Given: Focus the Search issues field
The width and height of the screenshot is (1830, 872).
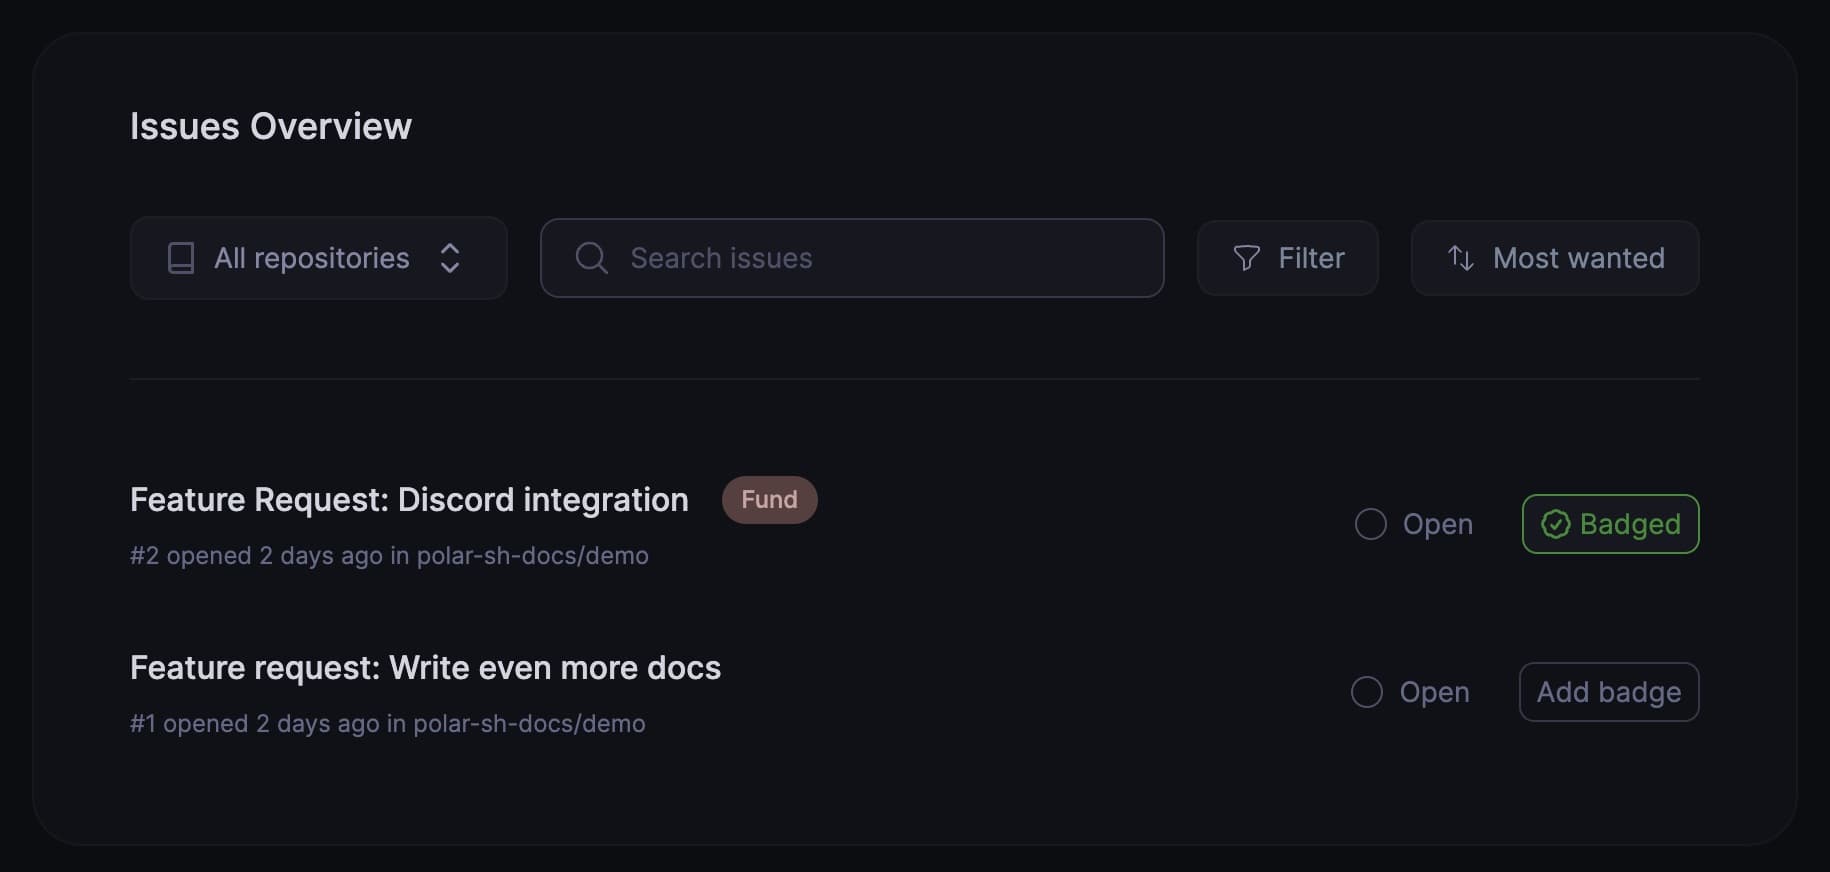Looking at the screenshot, I should [x=852, y=258].
